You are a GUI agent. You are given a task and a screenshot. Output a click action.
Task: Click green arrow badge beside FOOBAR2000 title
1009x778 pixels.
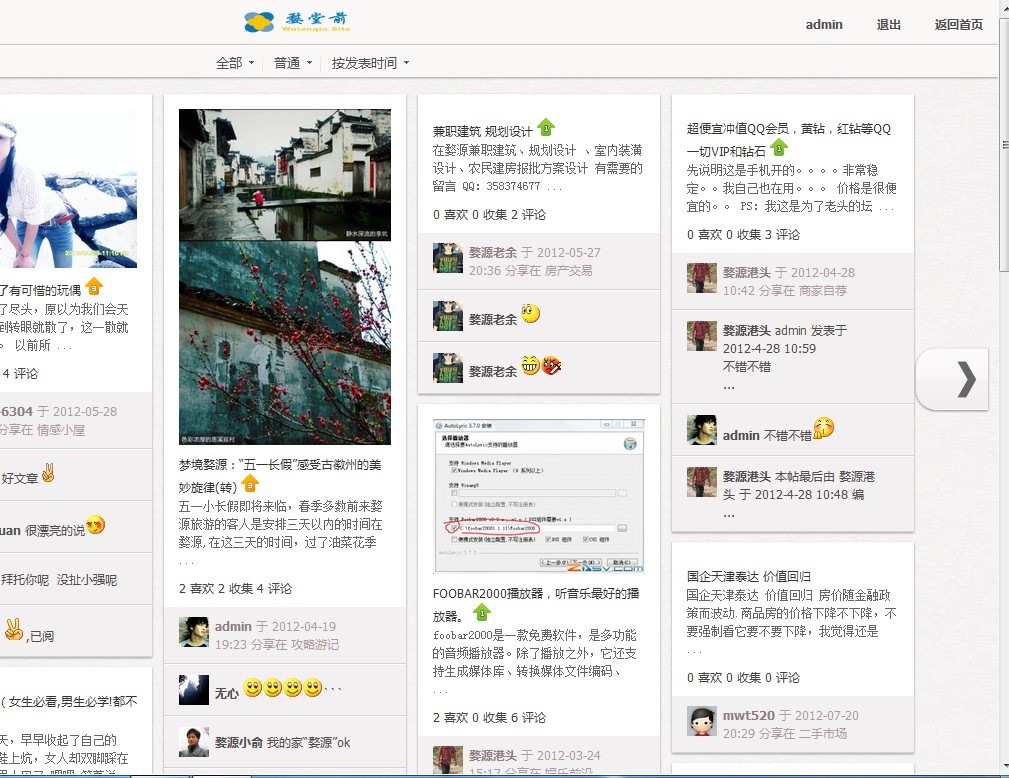click(x=482, y=612)
